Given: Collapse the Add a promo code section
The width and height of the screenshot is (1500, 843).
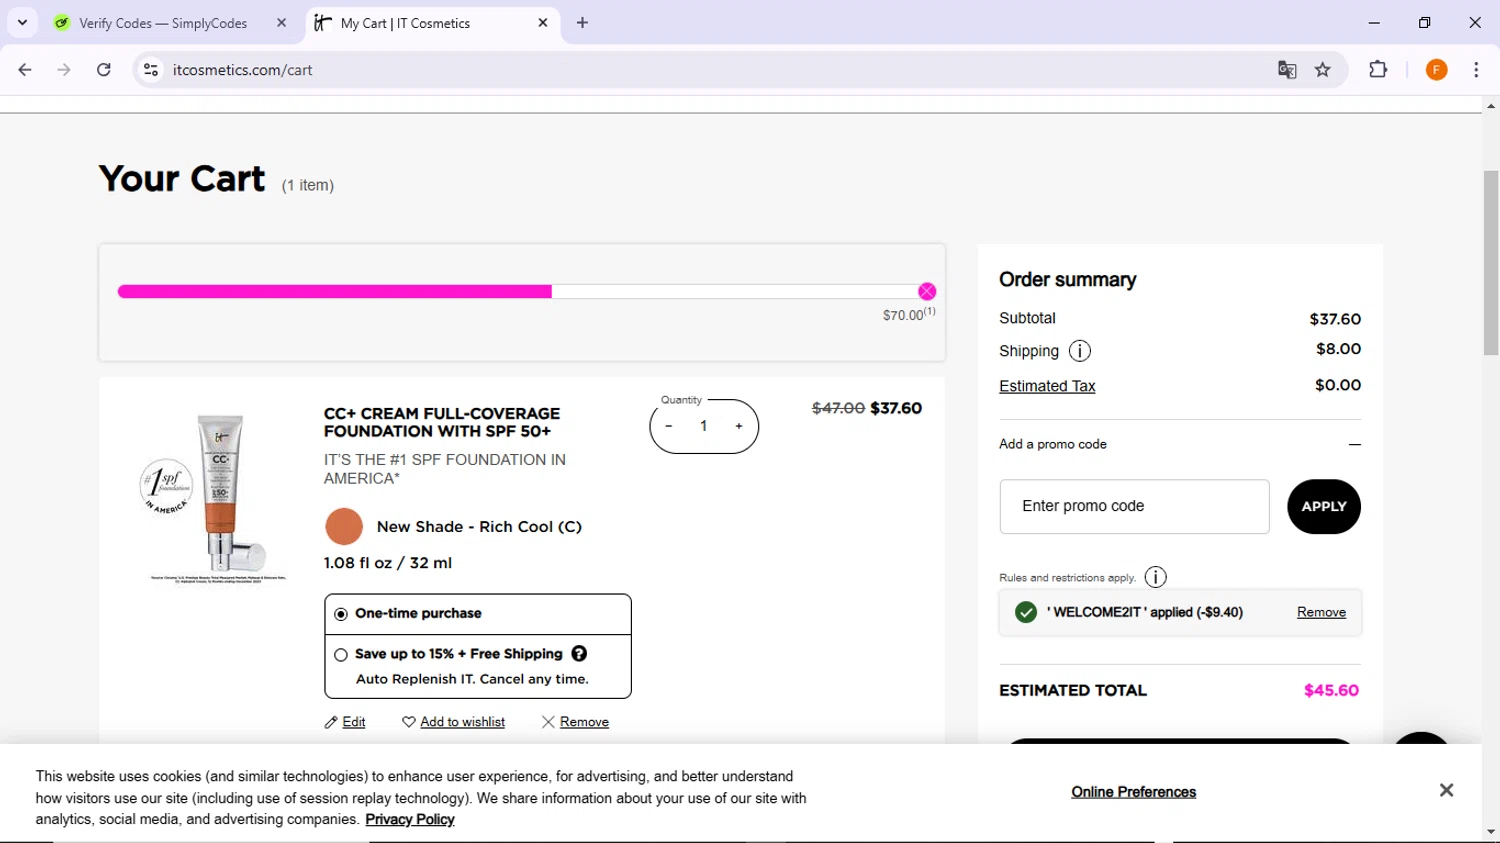Looking at the screenshot, I should tap(1354, 445).
